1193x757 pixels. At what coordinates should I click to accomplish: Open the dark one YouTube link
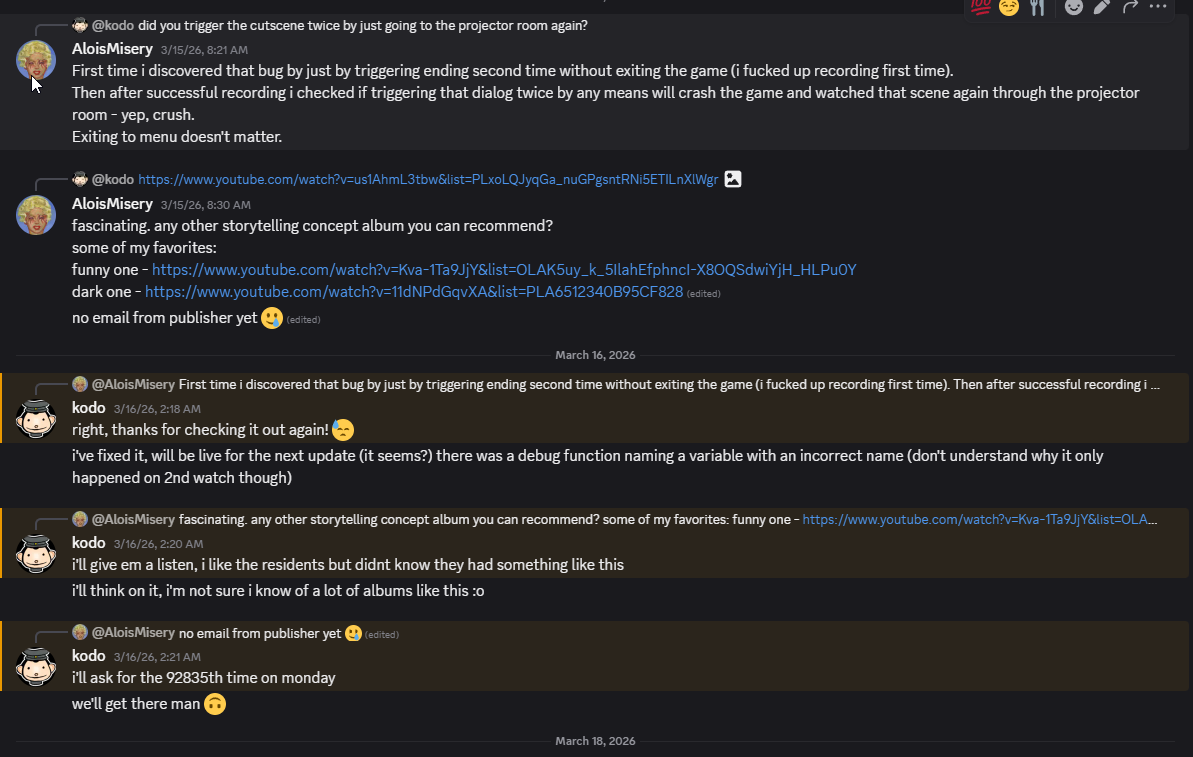pos(414,292)
